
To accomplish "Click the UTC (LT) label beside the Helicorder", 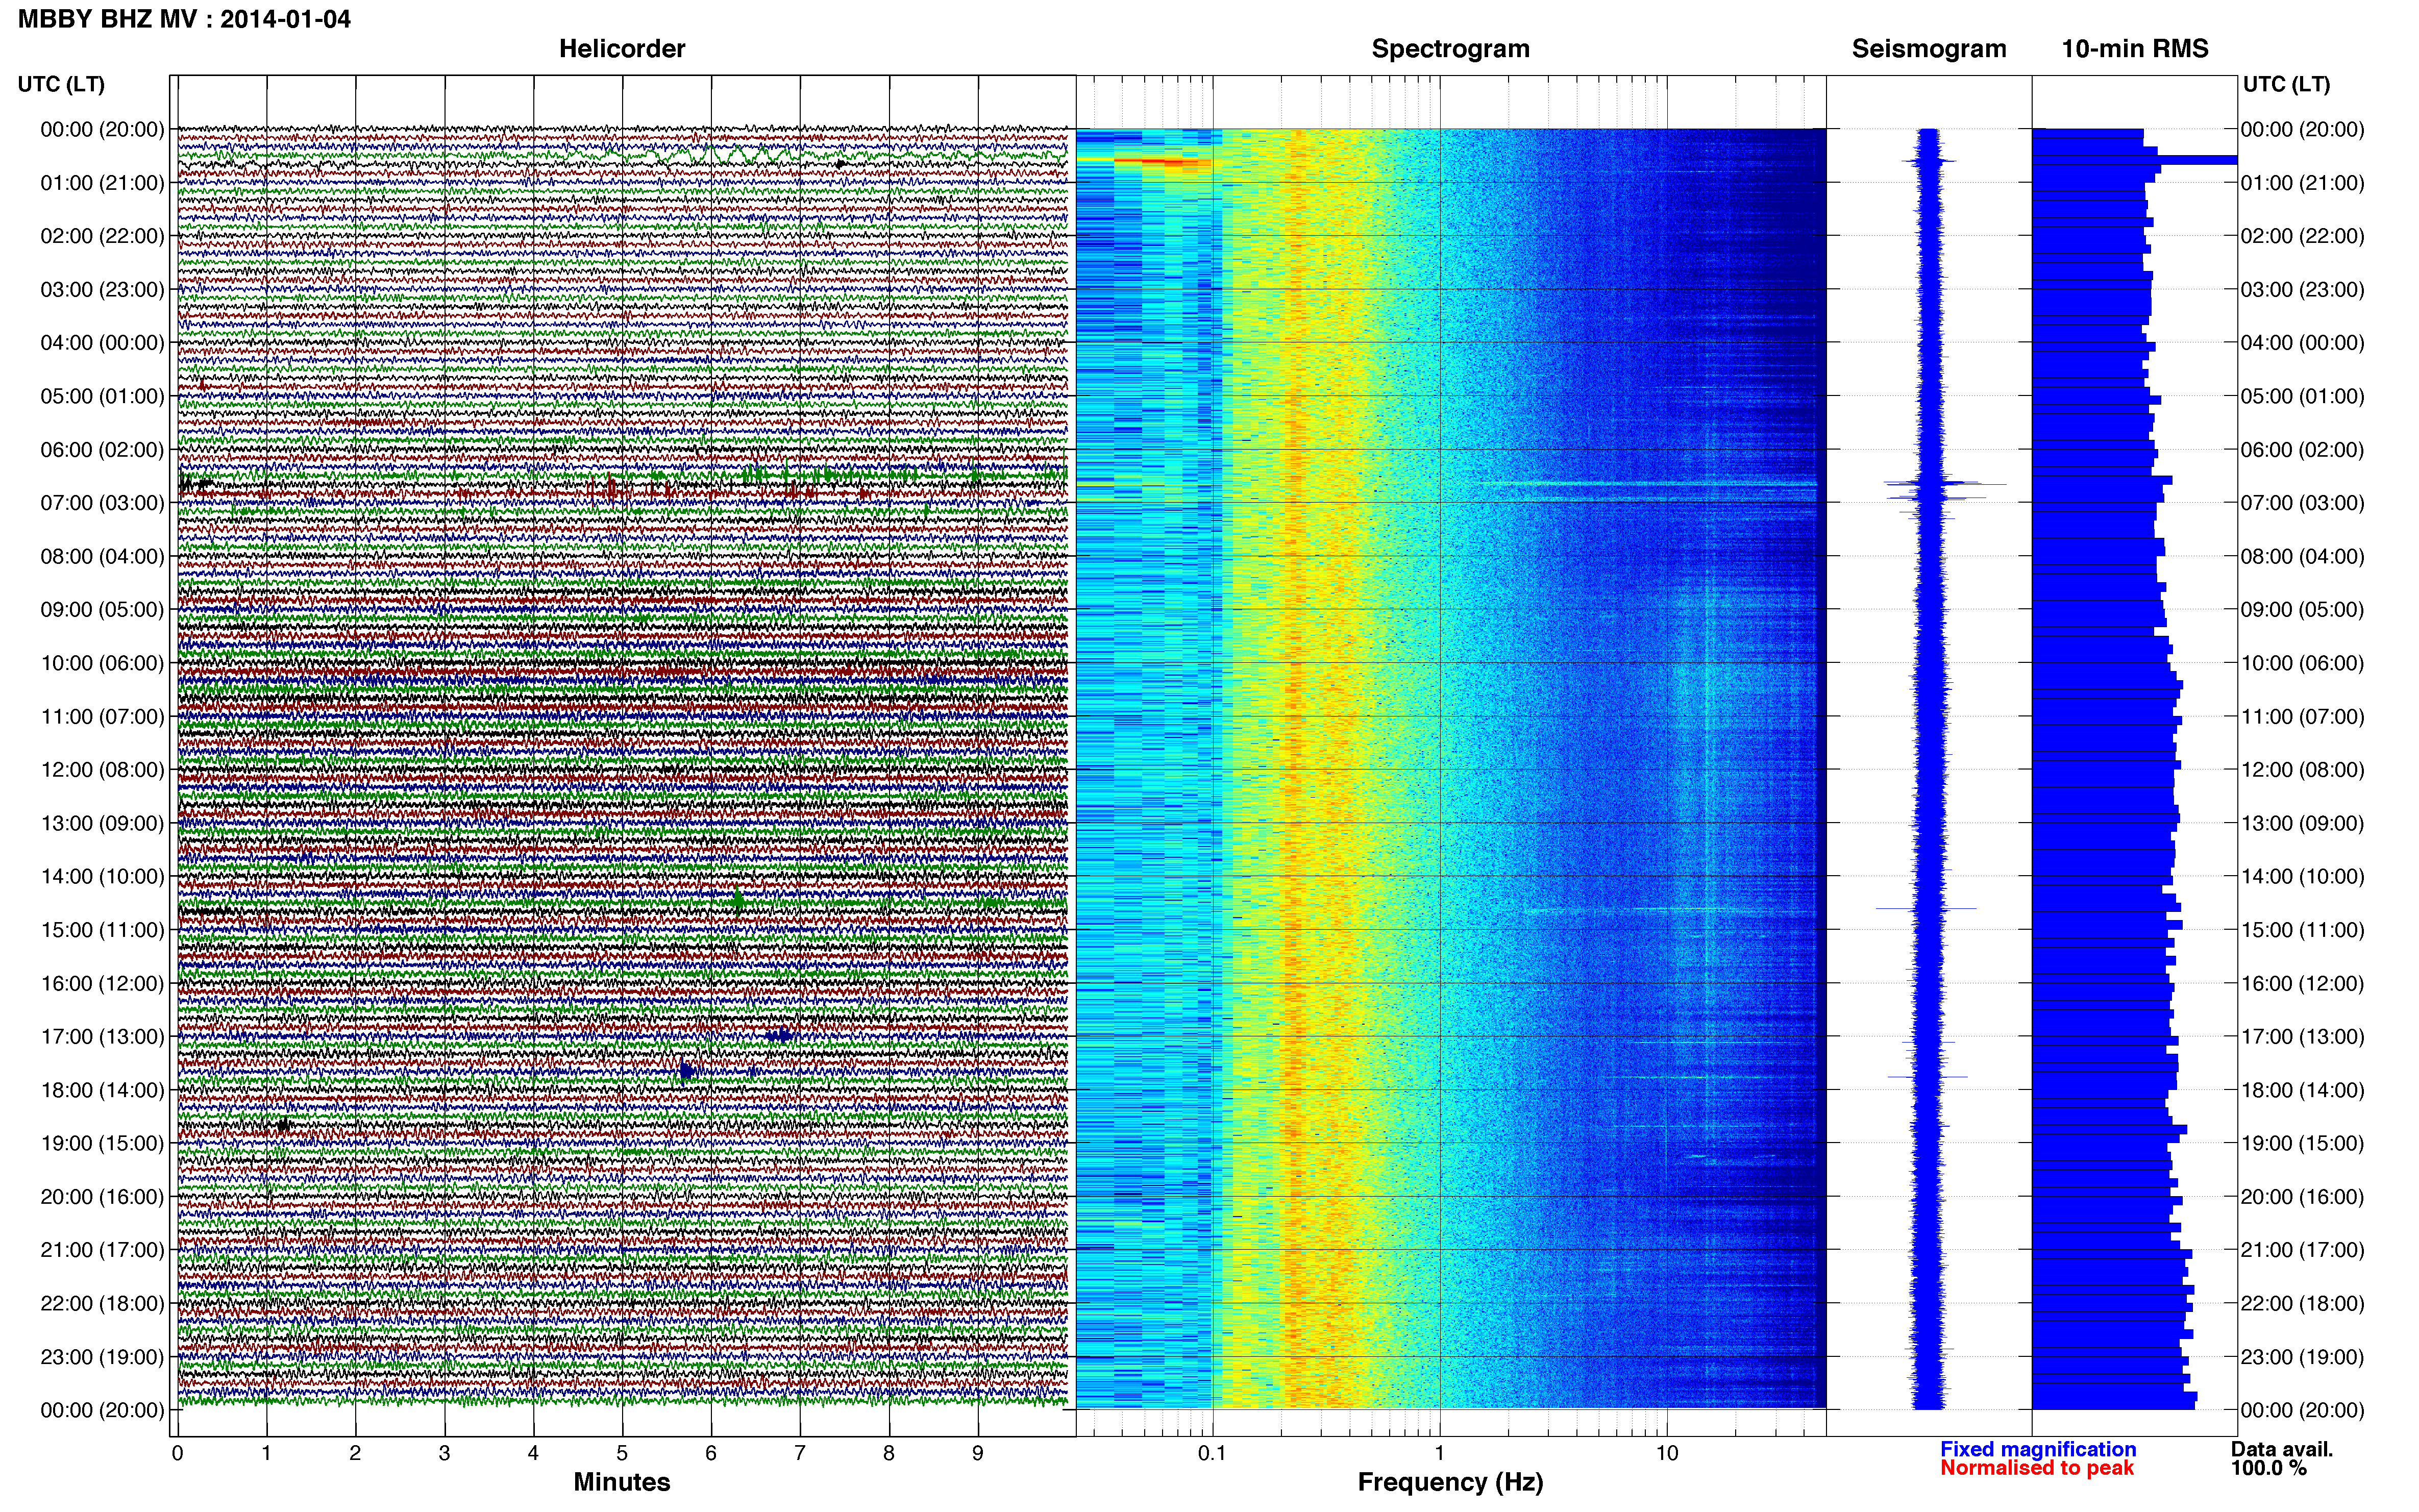I will pos(61,84).
